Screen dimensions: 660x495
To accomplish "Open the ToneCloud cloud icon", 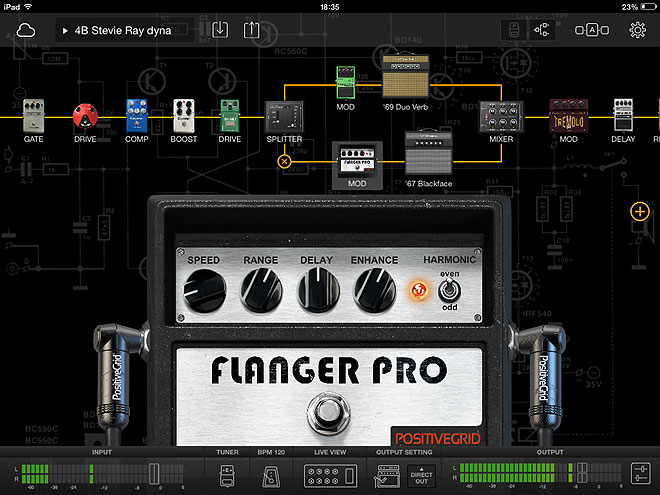I will 26,30.
